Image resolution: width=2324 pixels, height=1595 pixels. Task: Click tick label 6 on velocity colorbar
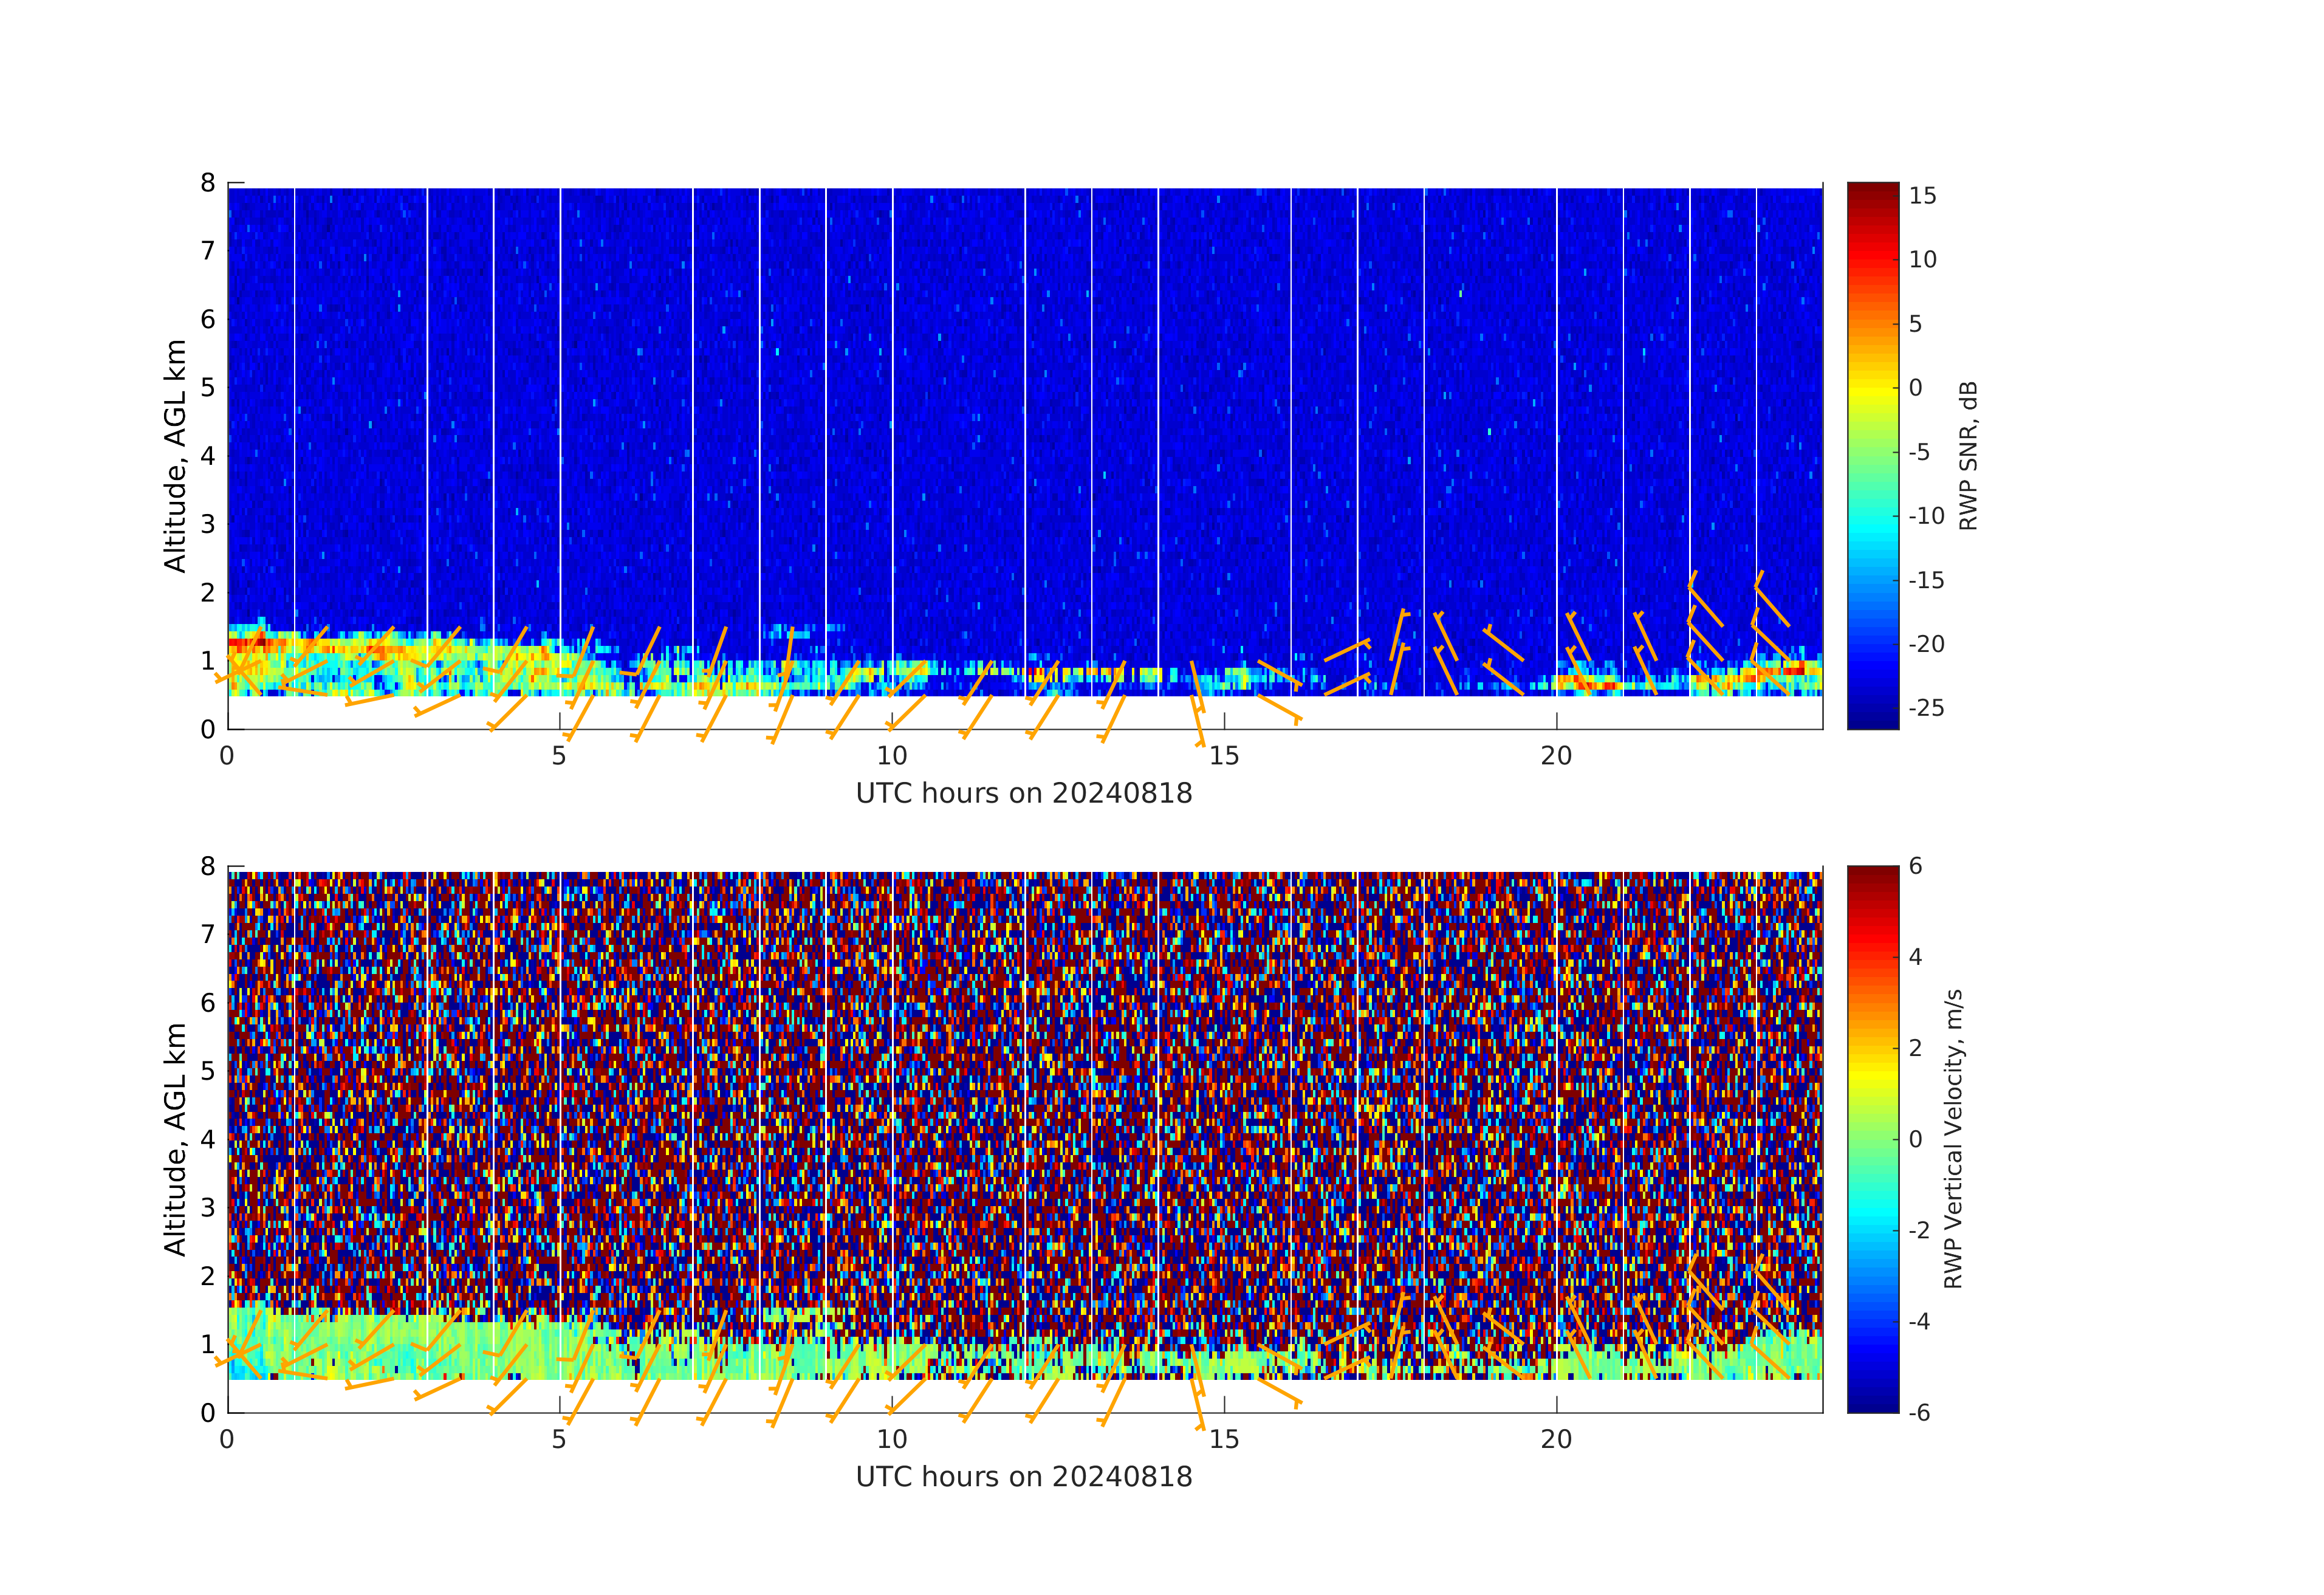(x=1916, y=866)
